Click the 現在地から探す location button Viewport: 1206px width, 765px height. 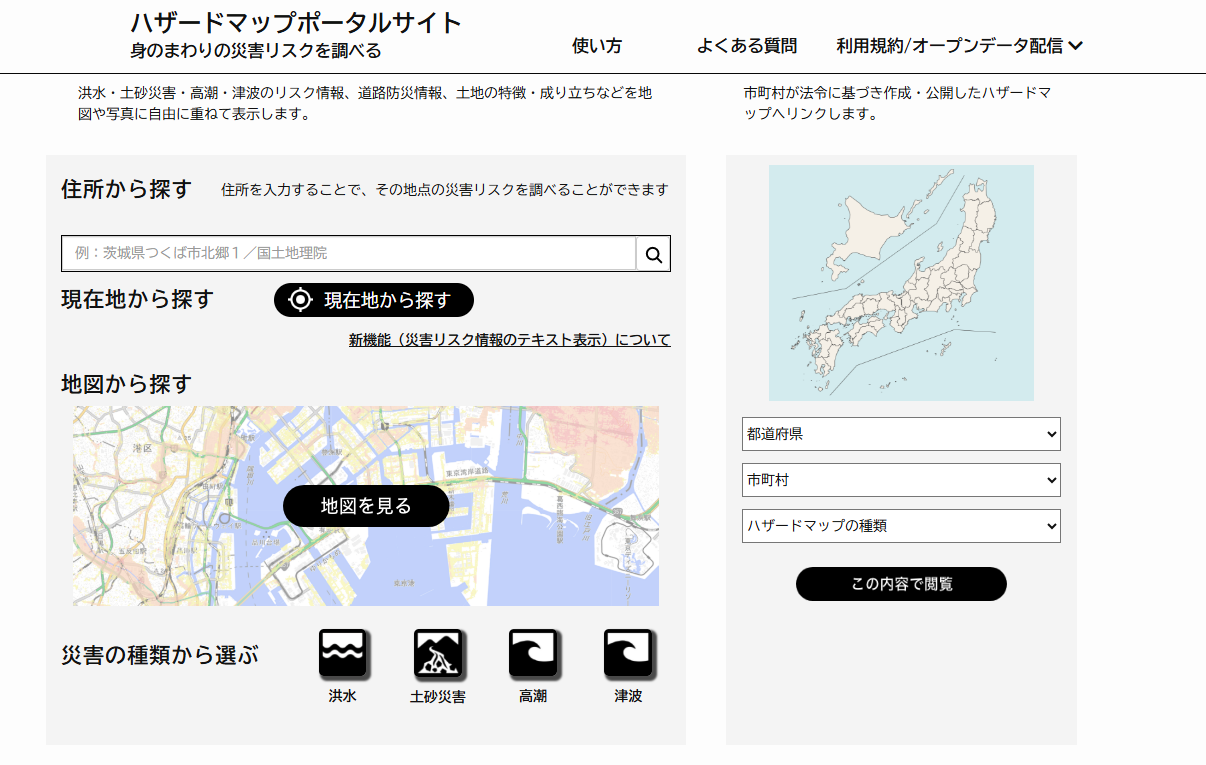click(373, 300)
